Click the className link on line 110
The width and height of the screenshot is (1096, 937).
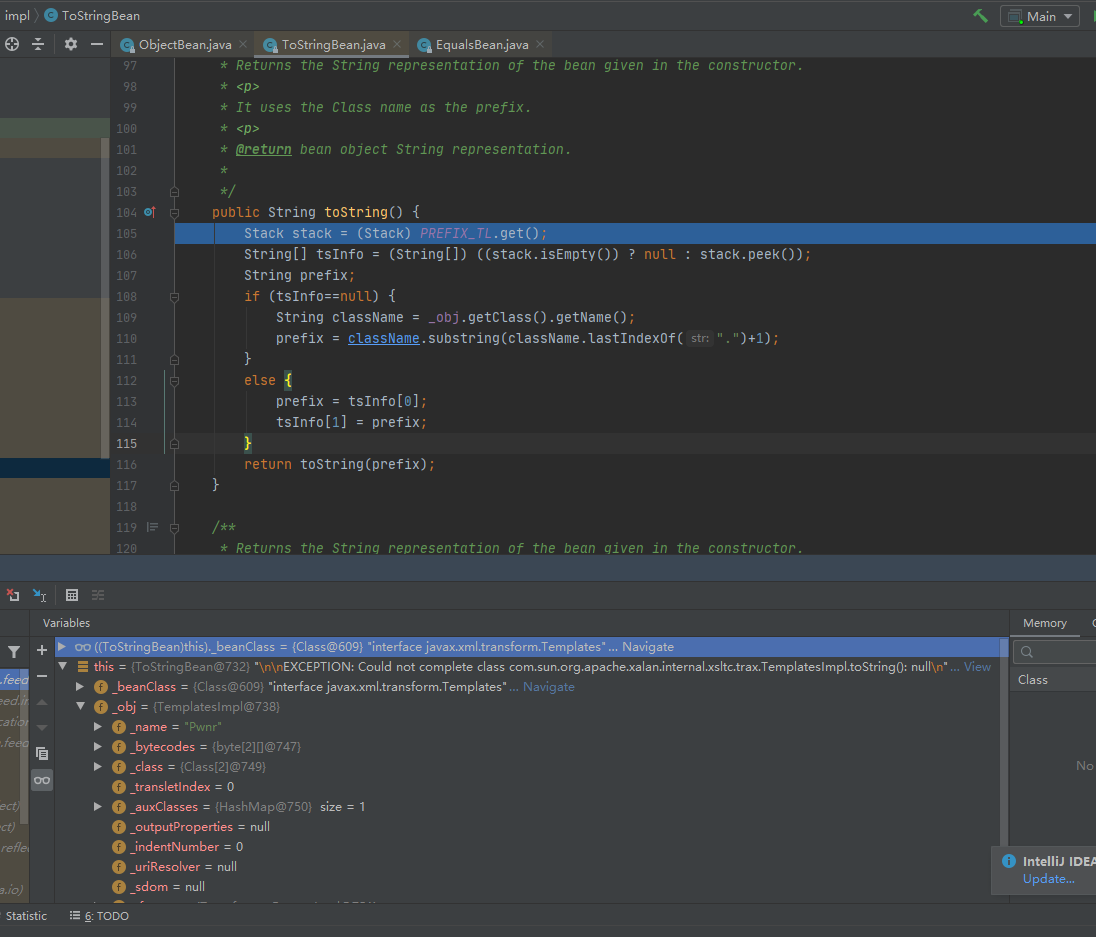(383, 338)
